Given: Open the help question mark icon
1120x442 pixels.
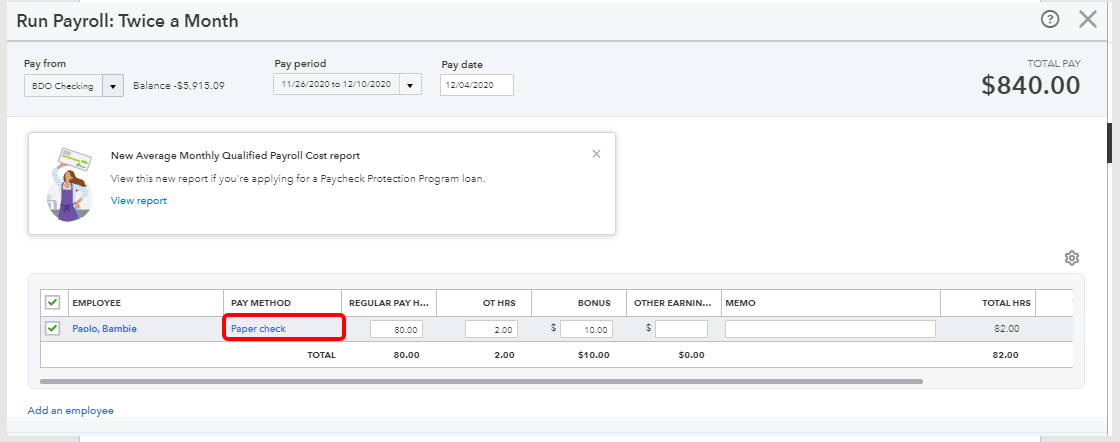Looking at the screenshot, I should point(1049,19).
